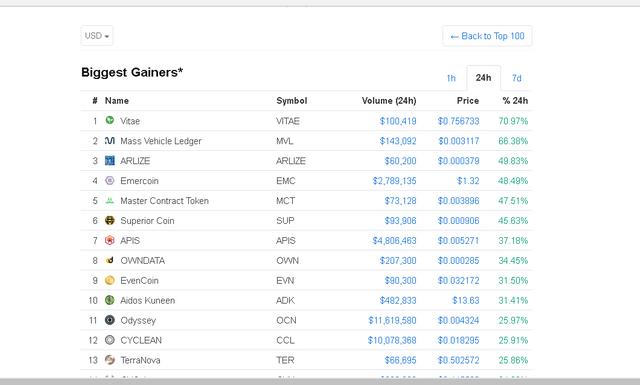Click Odyssey price $0.004324
The image size is (640, 385).
(458, 321)
